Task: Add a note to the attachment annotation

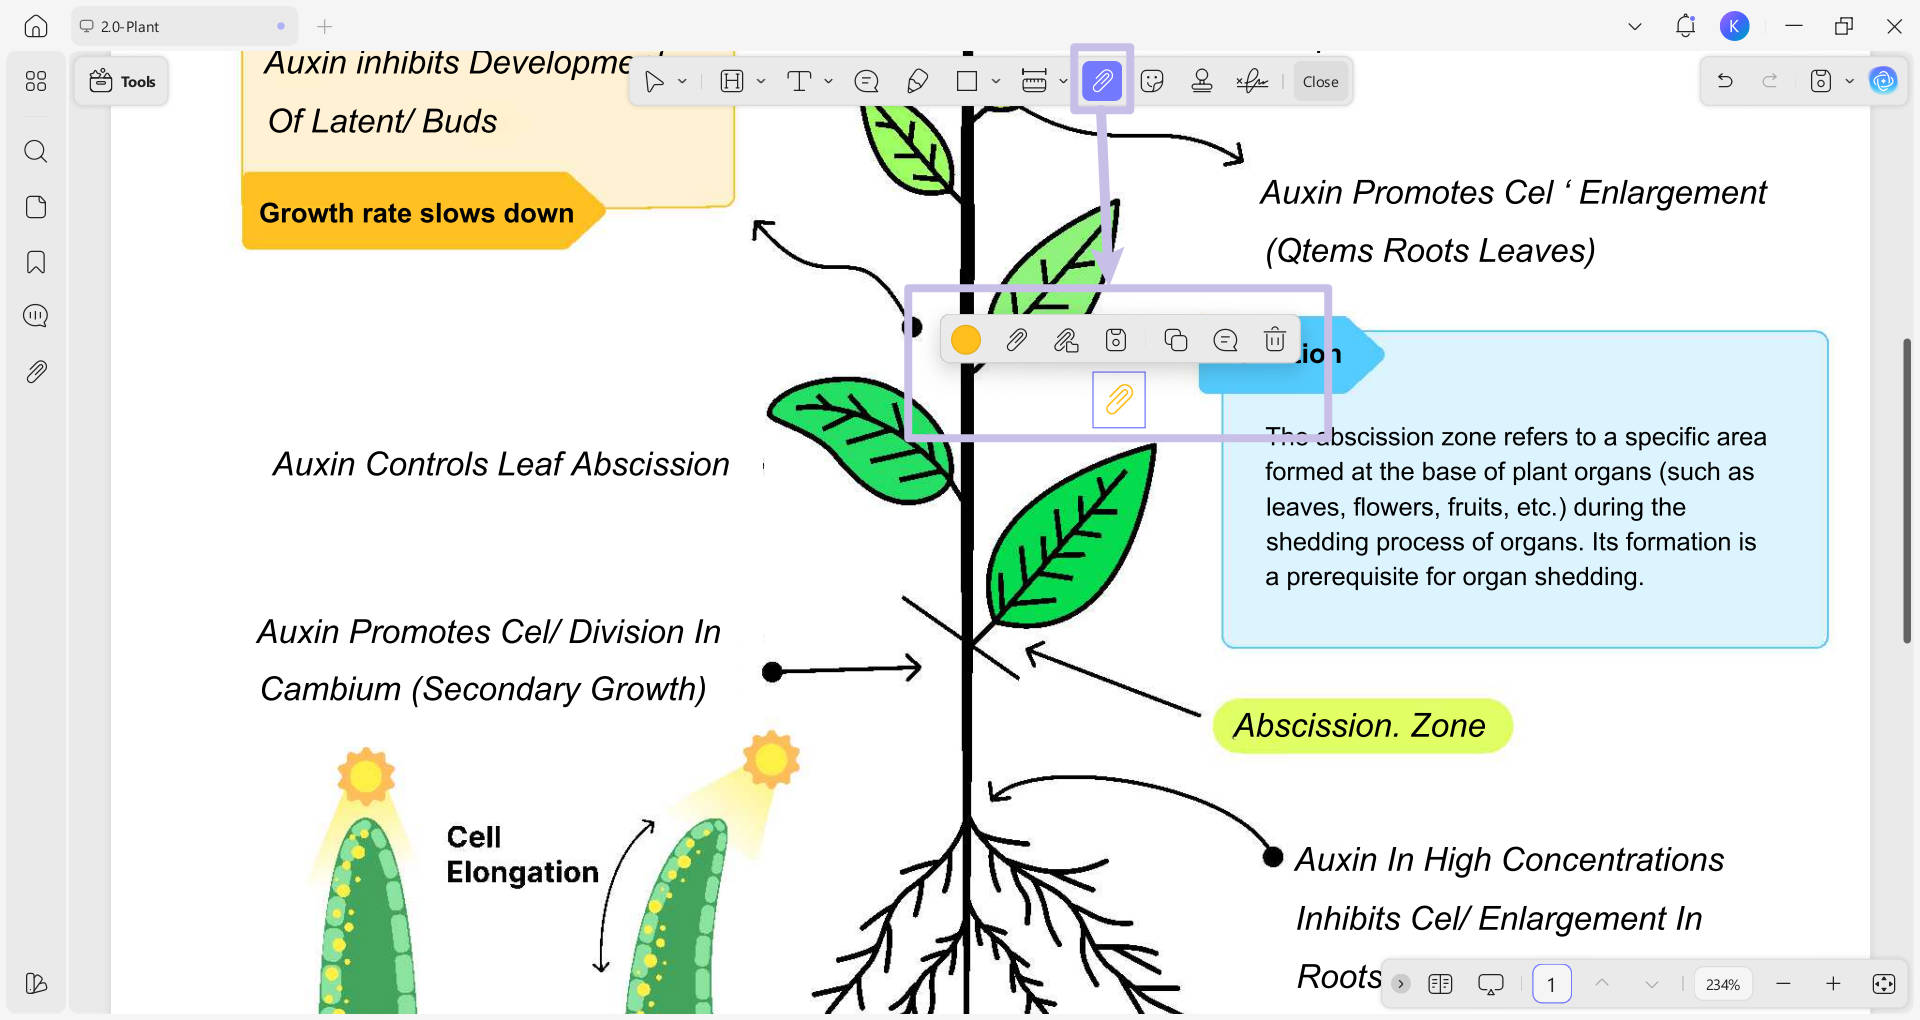Action: (1225, 340)
